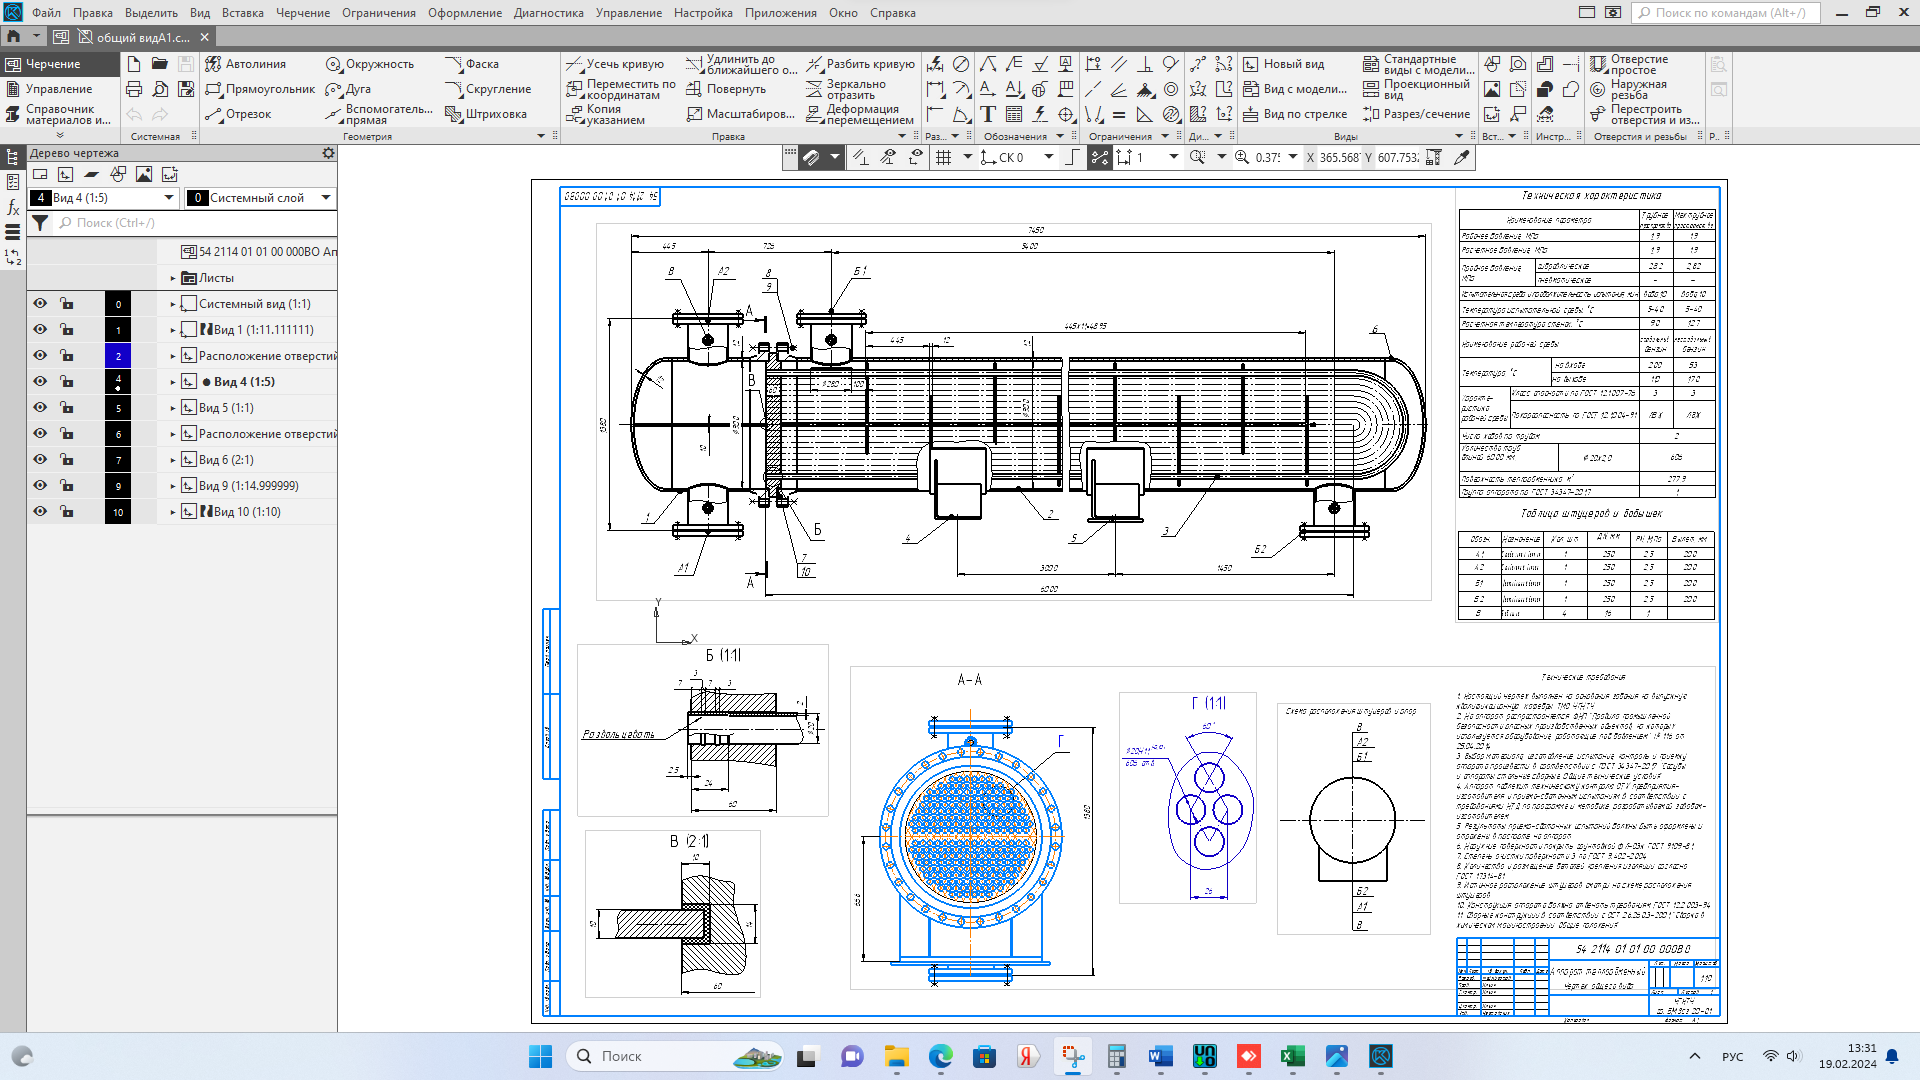
Task: Click Вид с модели button
Action: [x=1295, y=89]
